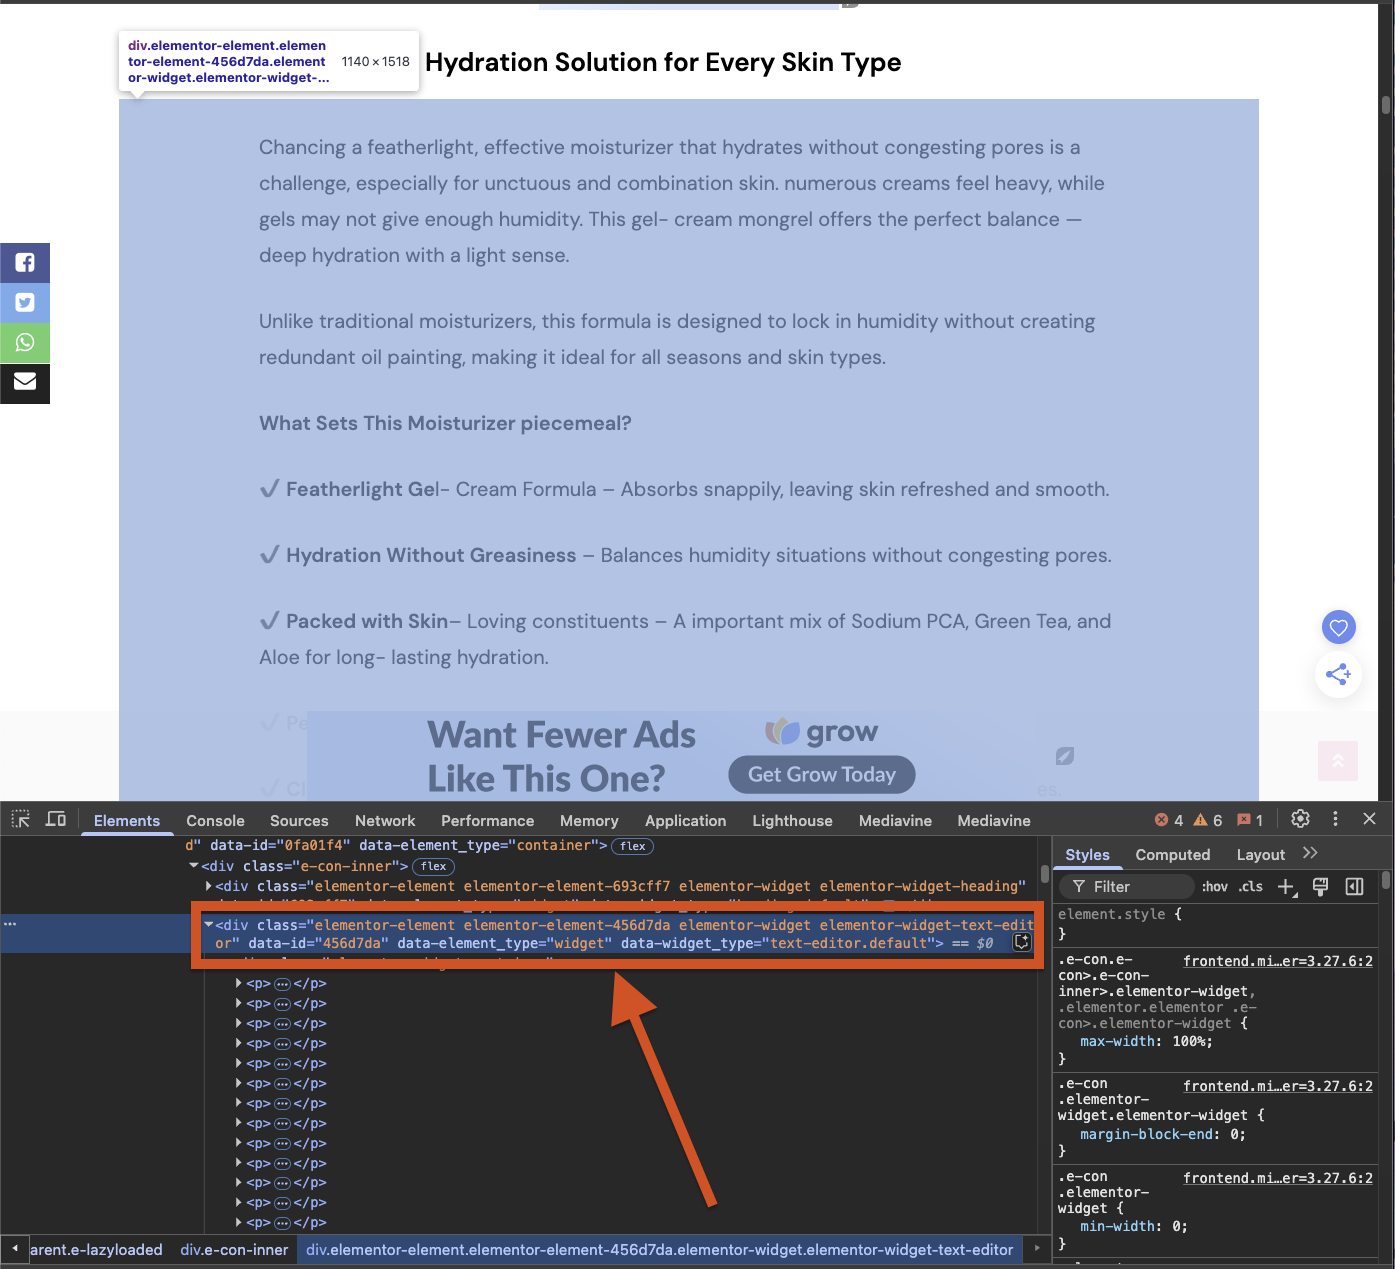Image resolution: width=1395 pixels, height=1269 pixels.
Task: Open the Computed styles tab
Action: 1172,855
